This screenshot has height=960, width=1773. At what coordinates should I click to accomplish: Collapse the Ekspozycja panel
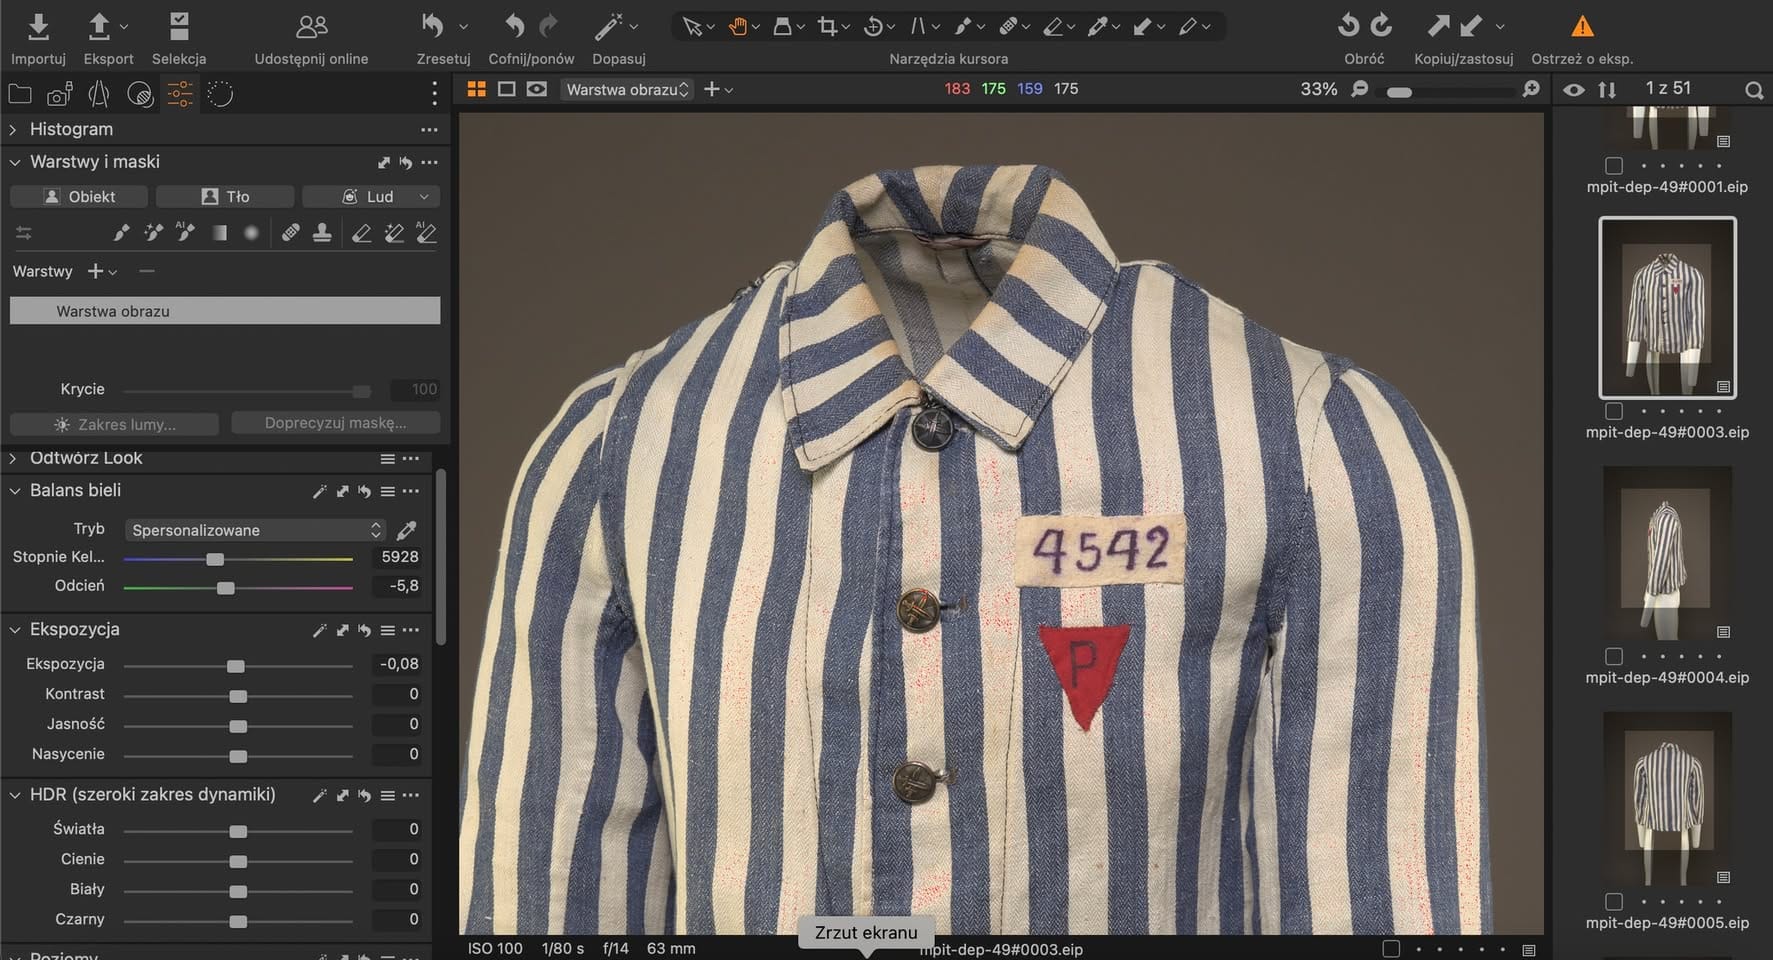(15, 630)
